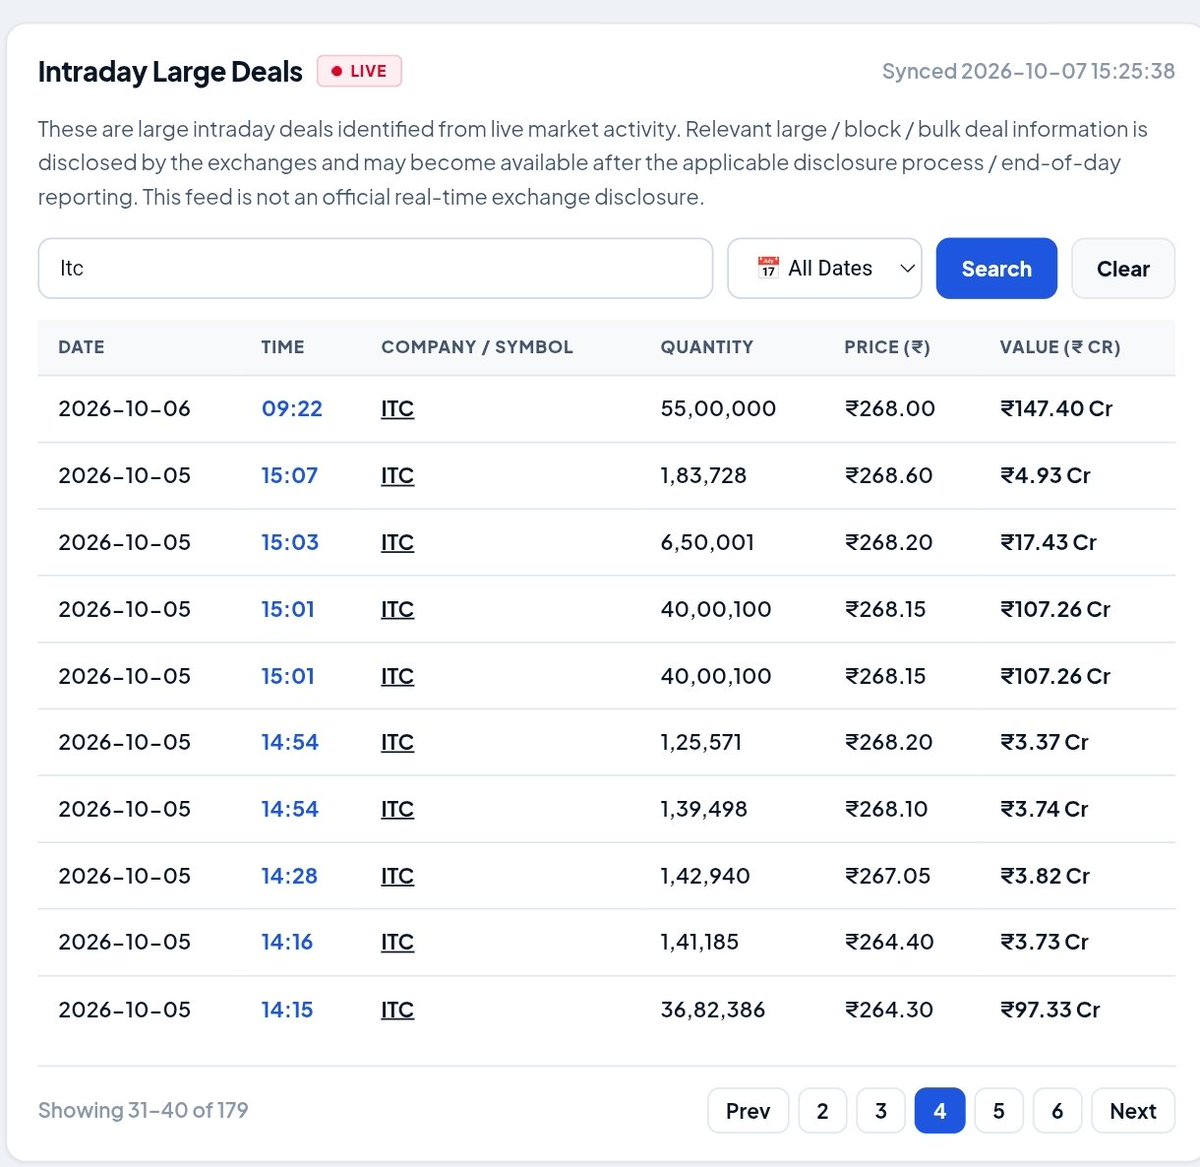
Task: Open the All Dates dropdown
Action: (824, 268)
